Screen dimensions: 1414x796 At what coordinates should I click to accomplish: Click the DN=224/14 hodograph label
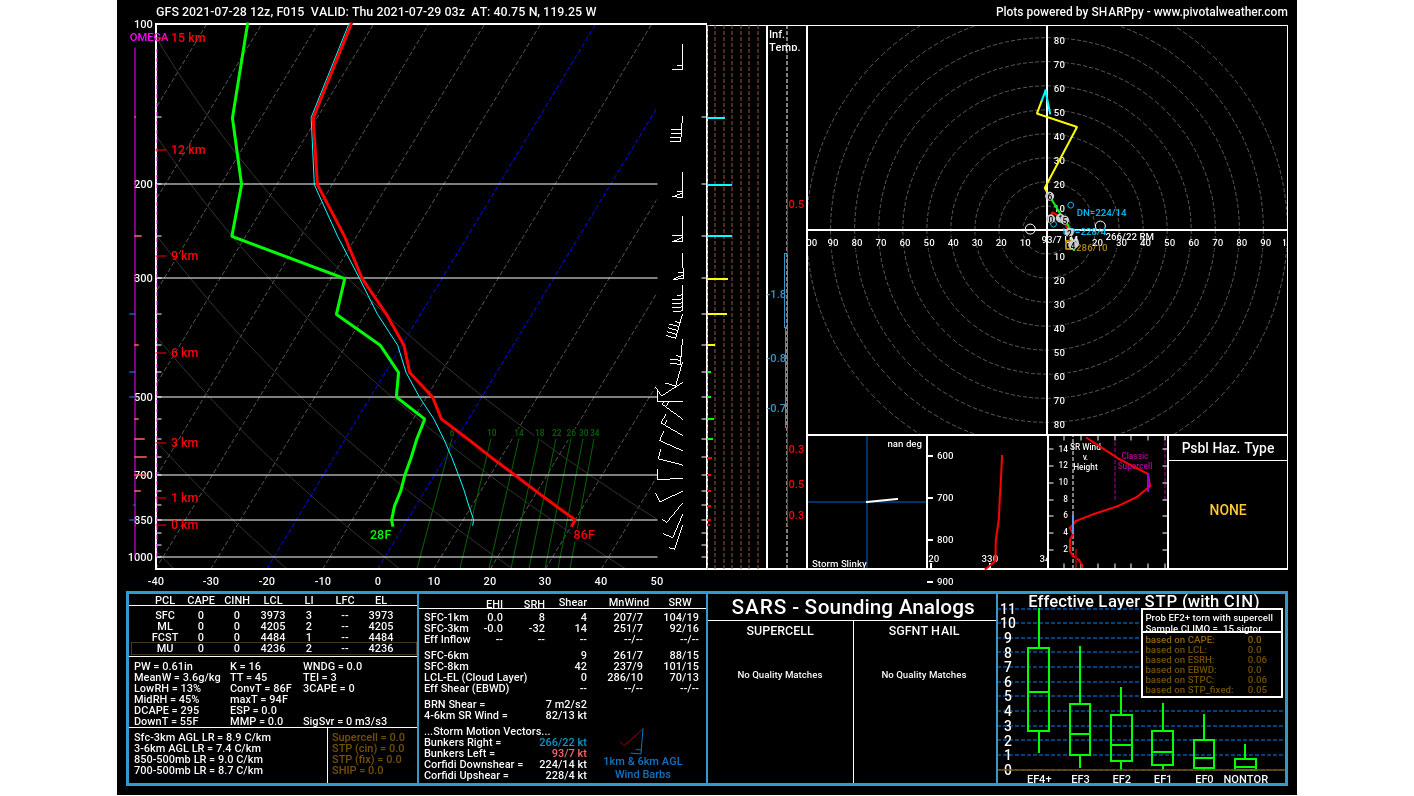click(x=1101, y=213)
